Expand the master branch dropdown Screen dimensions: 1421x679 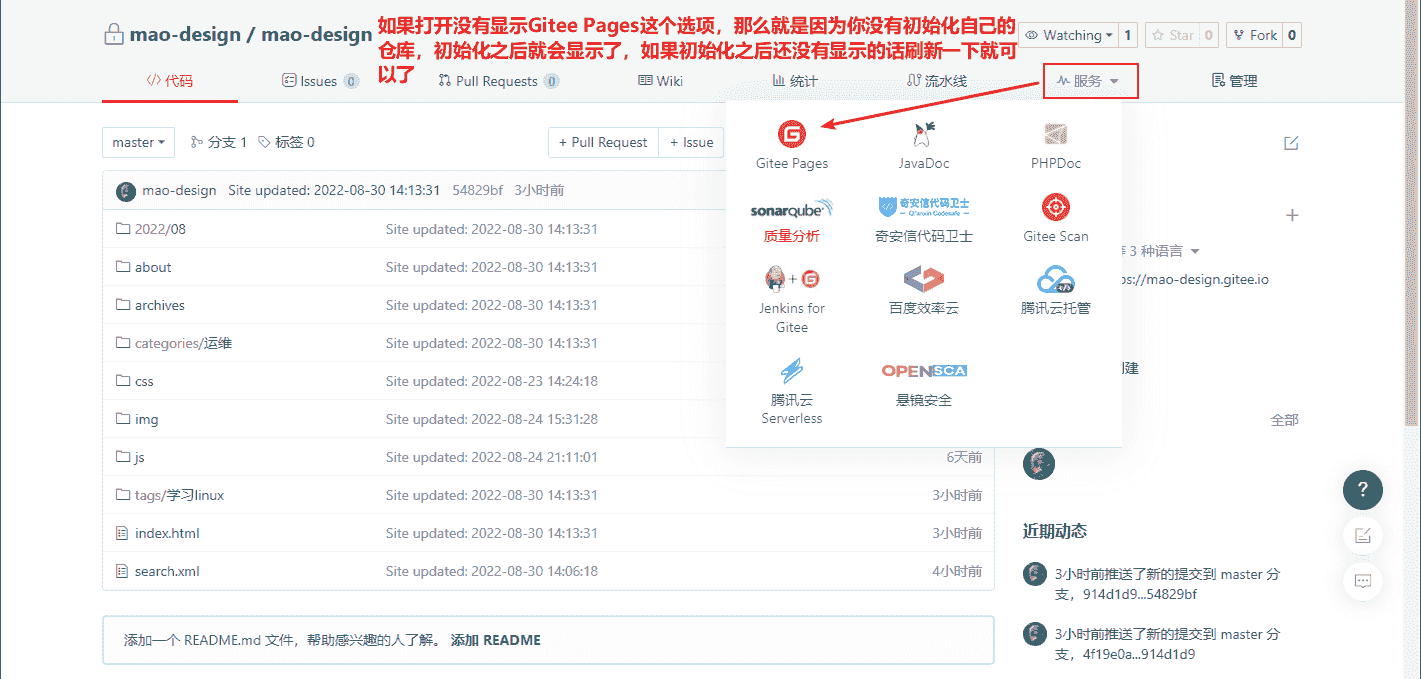click(138, 143)
